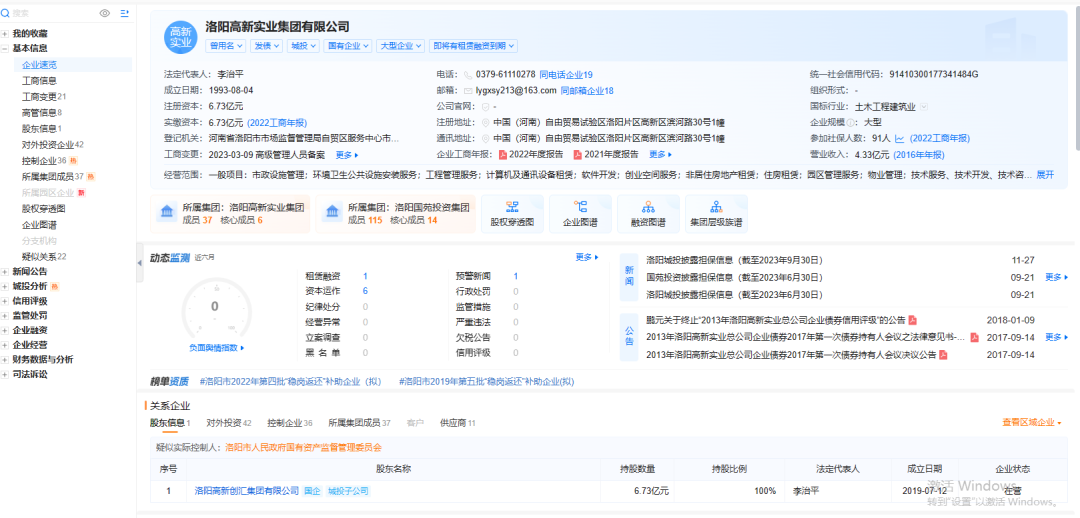
Task: Switch to the 供应商 tab
Action: pos(457,423)
